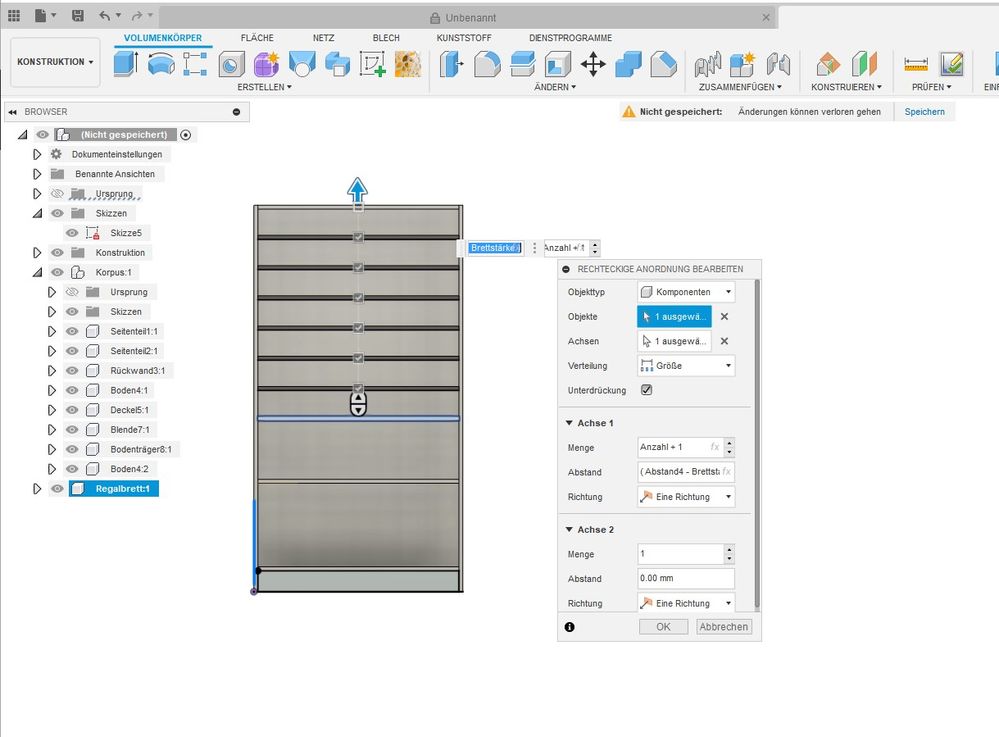Viewport: 999px width, 737px height.
Task: Switch to the NETZ tab
Action: (x=324, y=38)
